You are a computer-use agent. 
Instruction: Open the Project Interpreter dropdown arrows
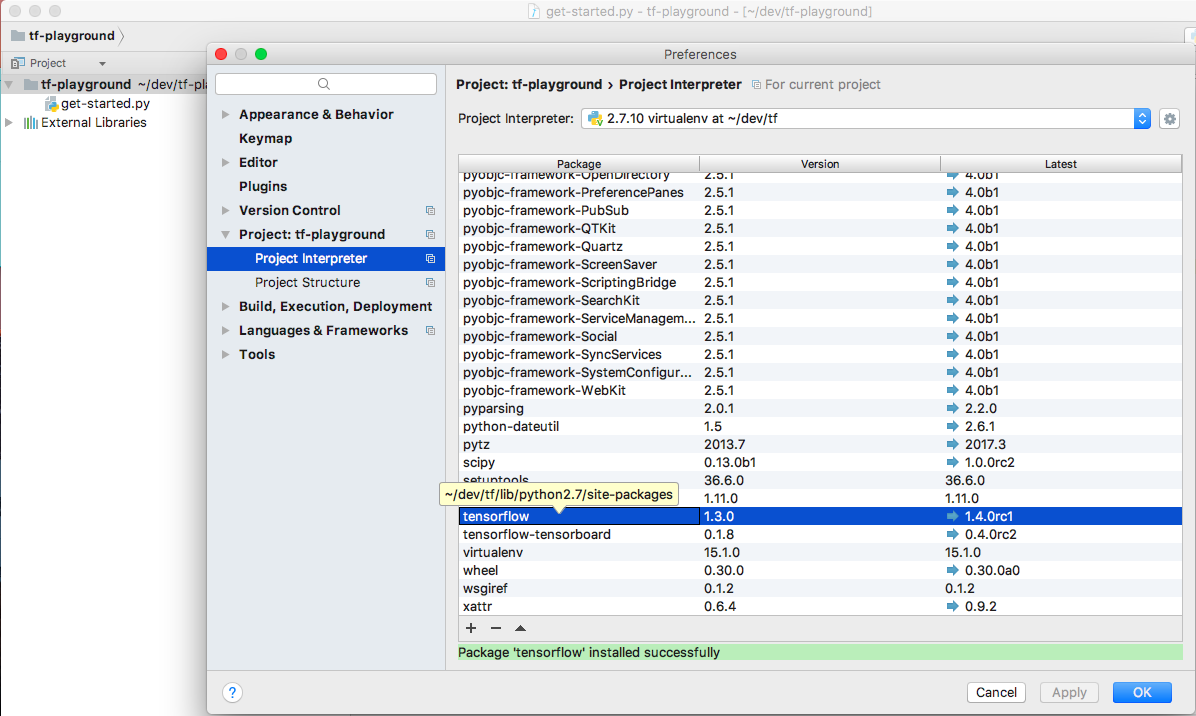1142,119
